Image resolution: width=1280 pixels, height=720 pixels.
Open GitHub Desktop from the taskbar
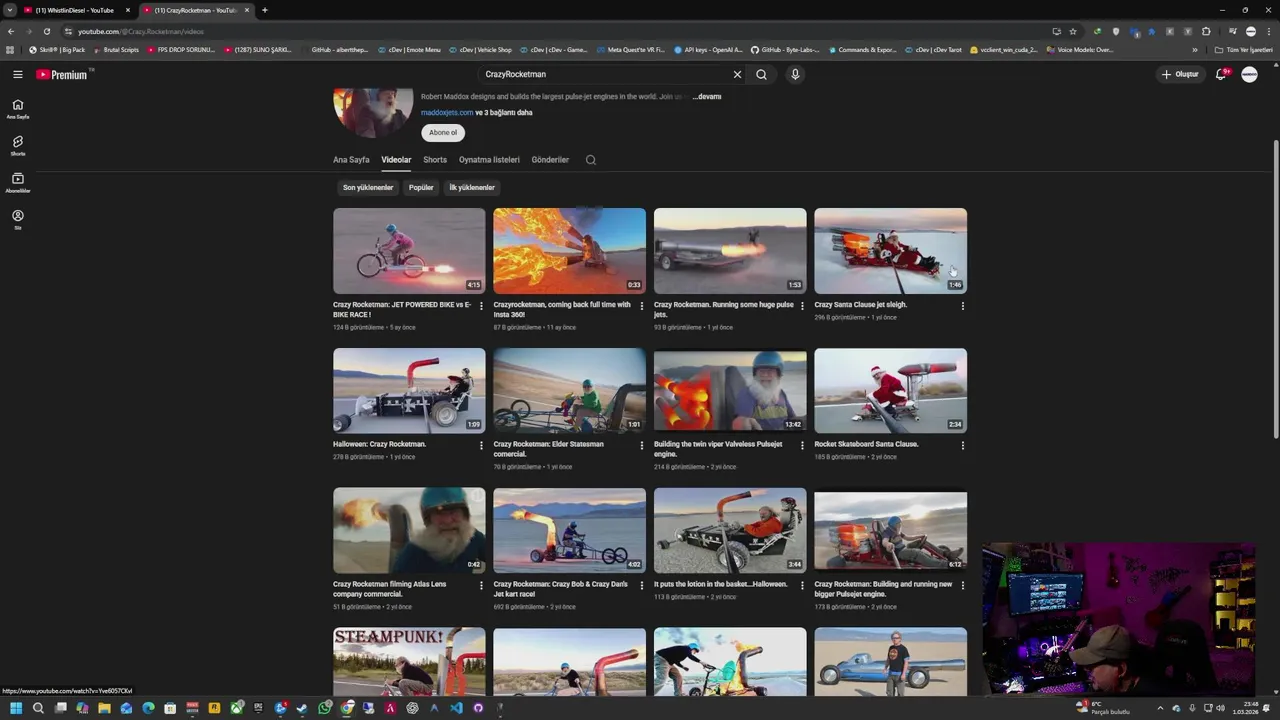(478, 708)
